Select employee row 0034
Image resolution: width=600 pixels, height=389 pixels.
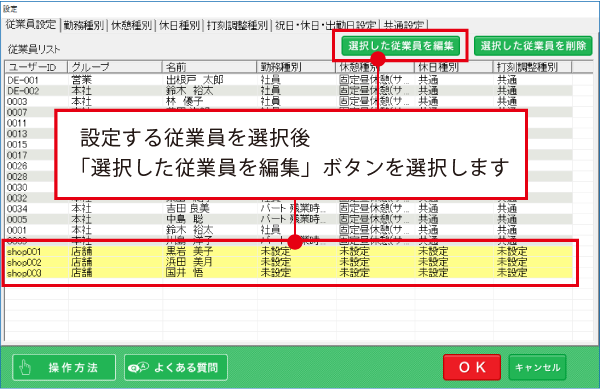(289, 208)
